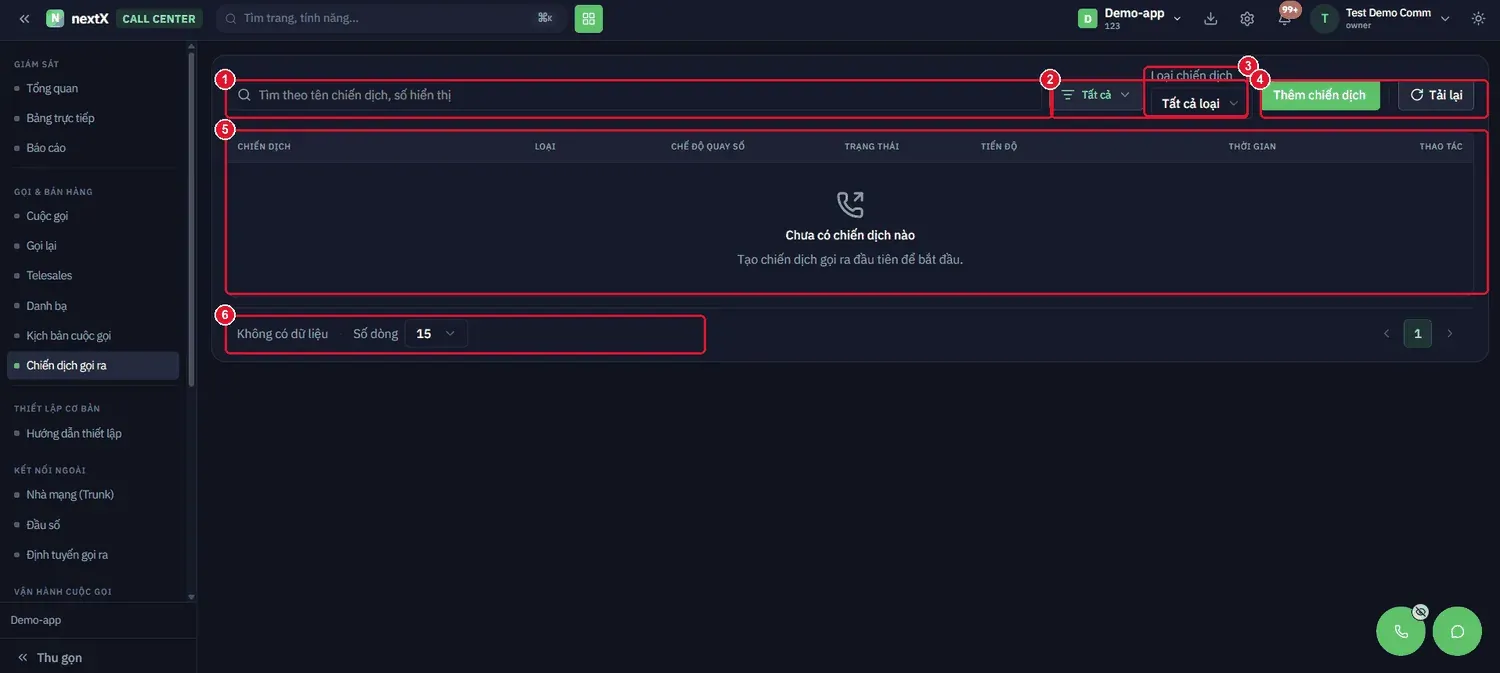
Task: Open the "Tất cả loại" campaign type dropdown
Action: (x=1199, y=103)
